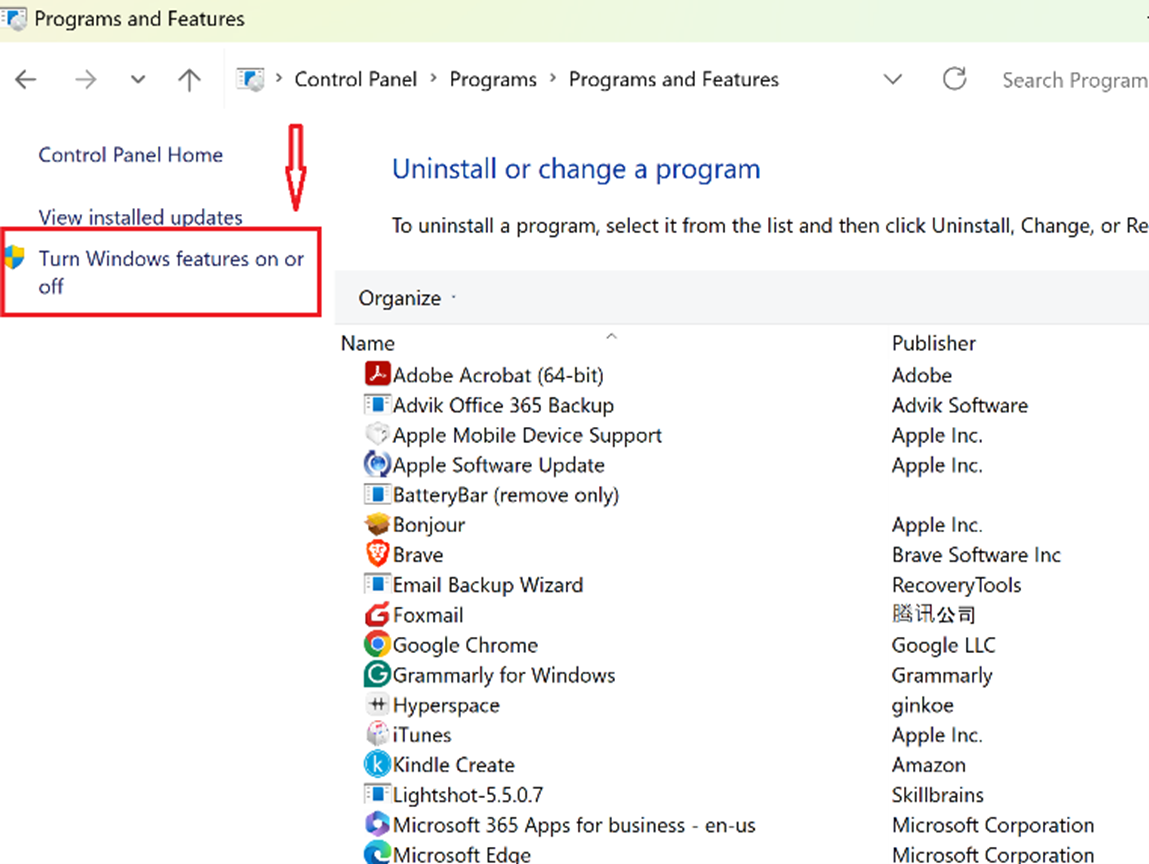Sort by the Publisher column header
The image size is (1149, 864).
(x=934, y=343)
